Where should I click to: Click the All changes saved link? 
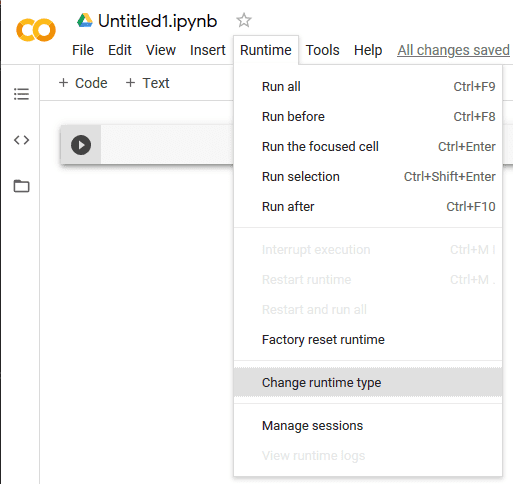tap(453, 50)
